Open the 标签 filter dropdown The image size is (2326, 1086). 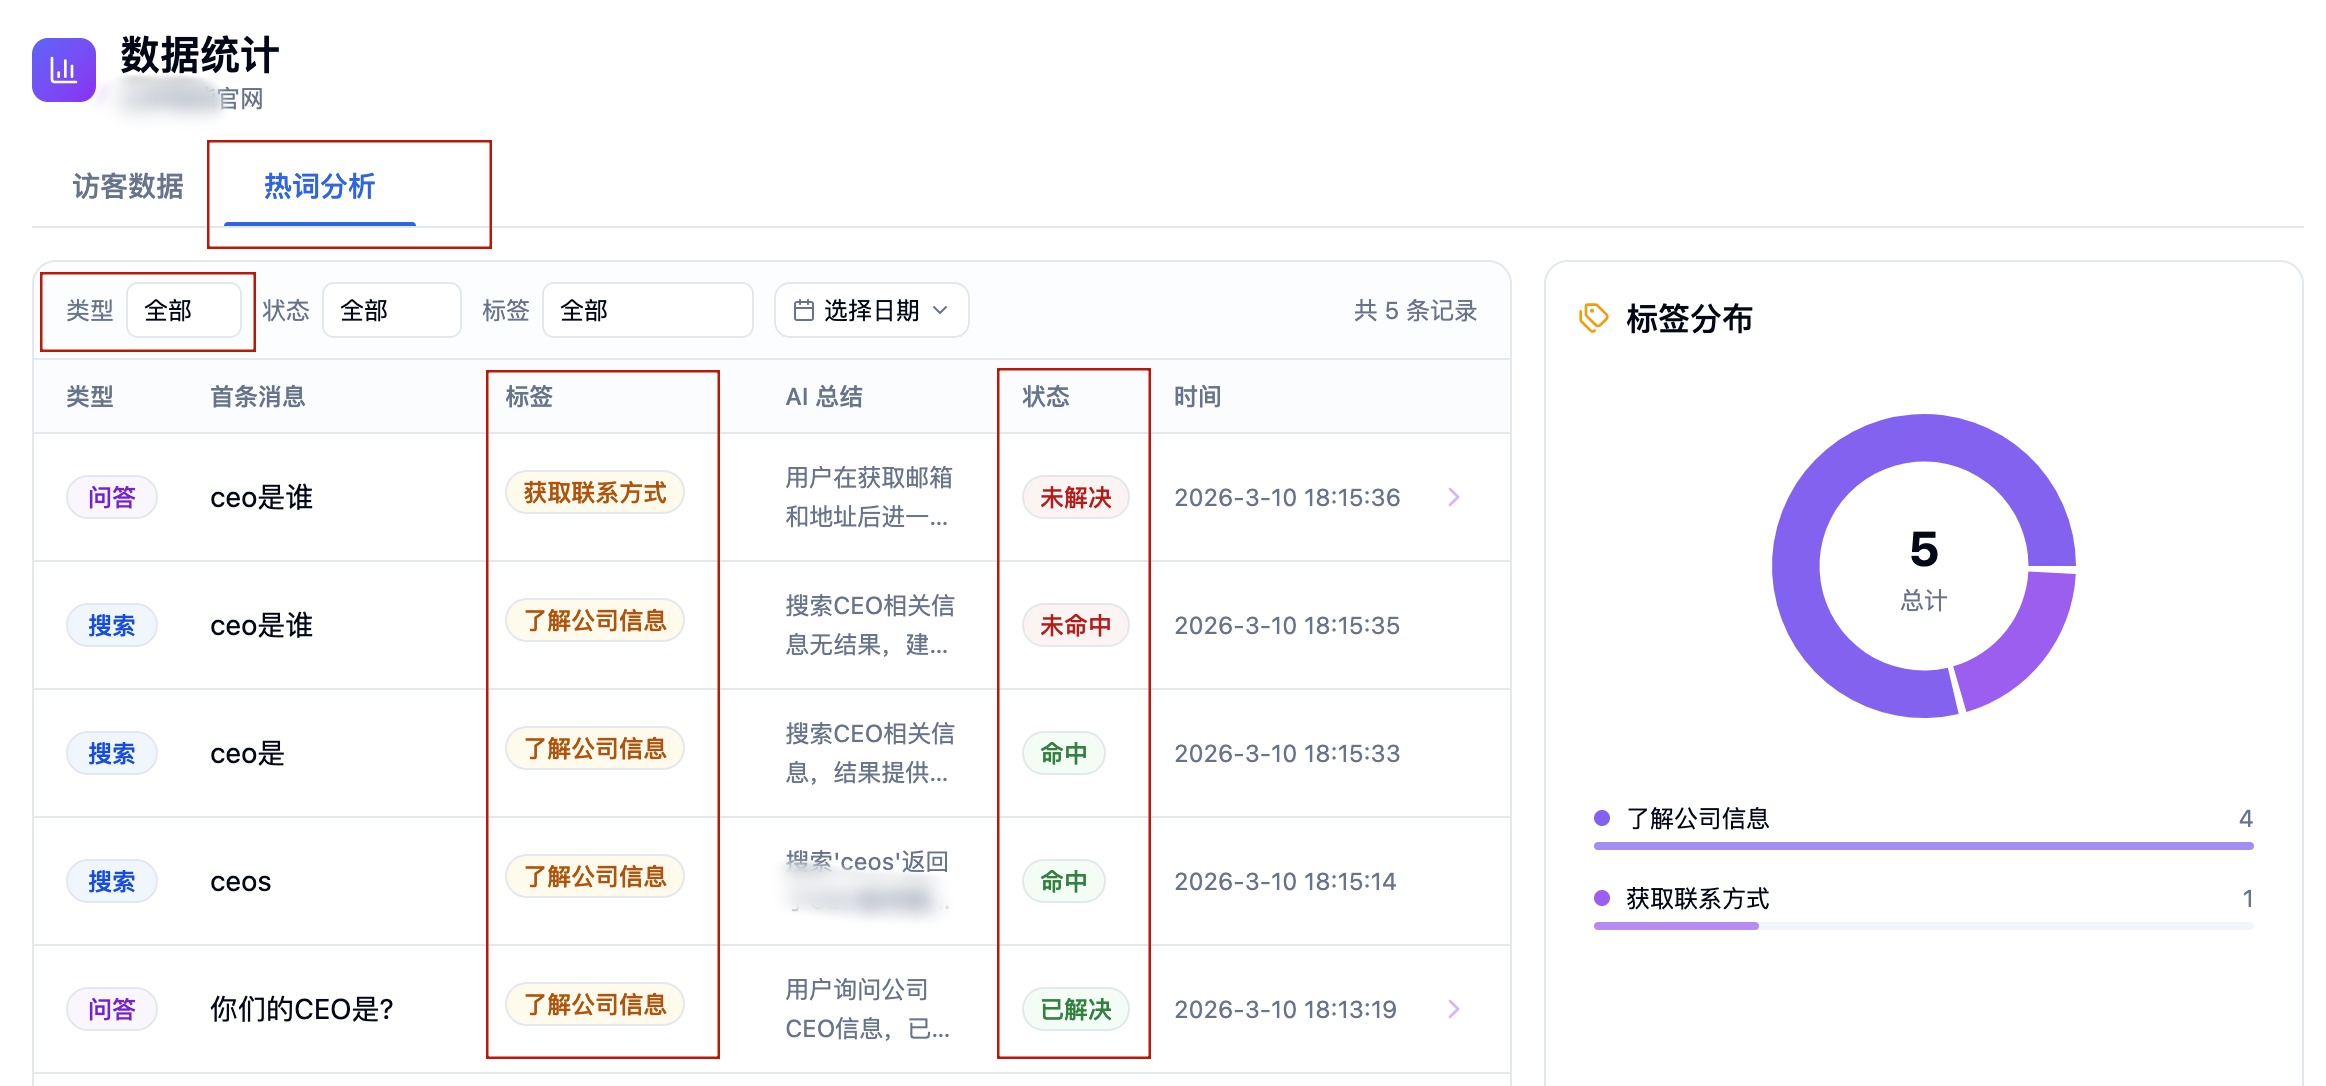coord(647,310)
